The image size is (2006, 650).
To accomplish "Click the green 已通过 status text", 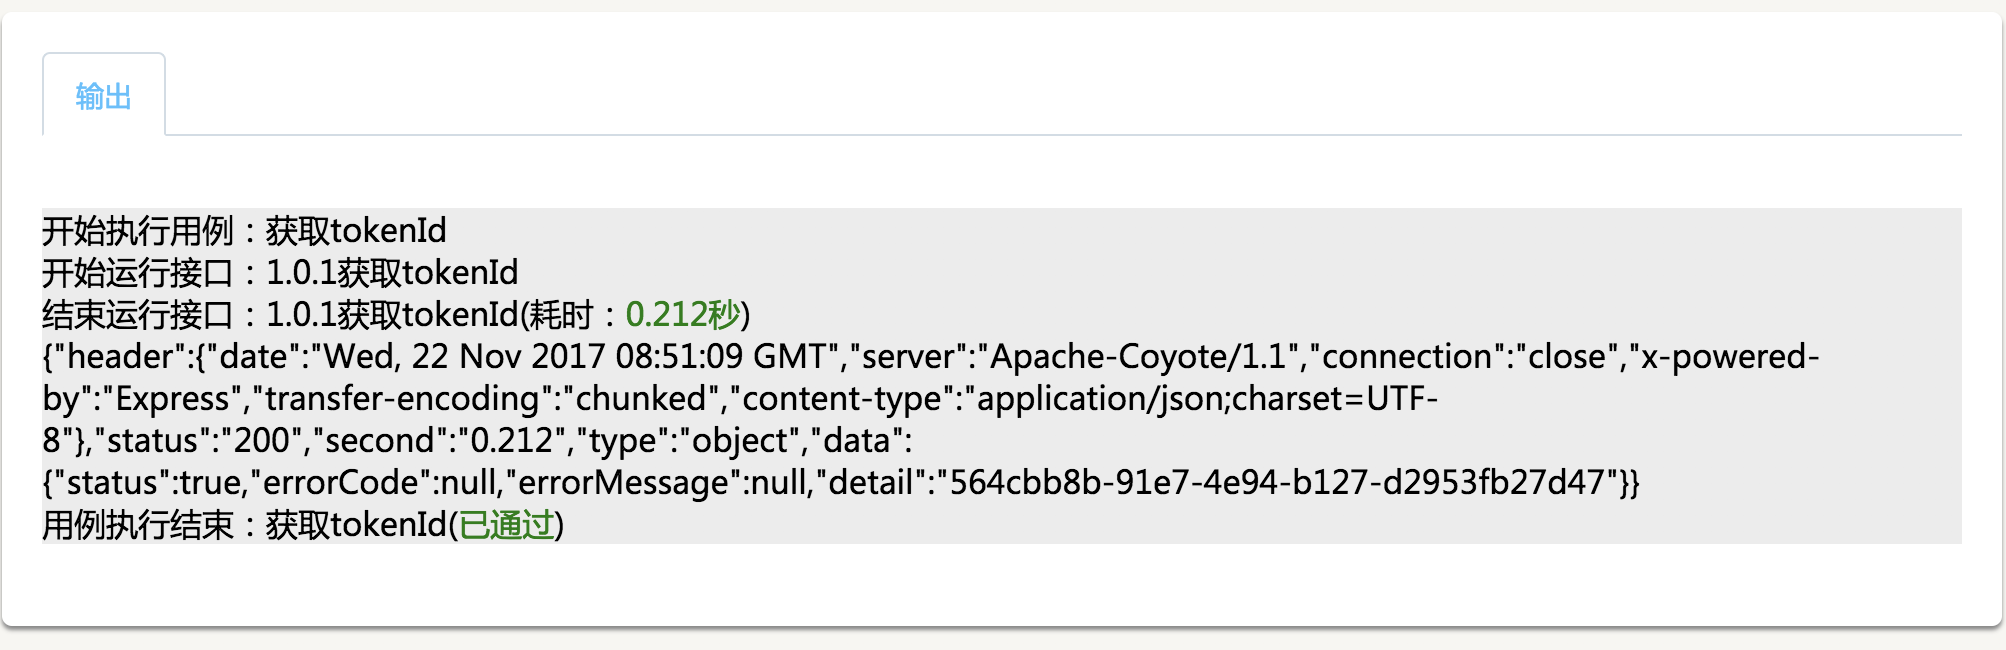I will [x=507, y=524].
